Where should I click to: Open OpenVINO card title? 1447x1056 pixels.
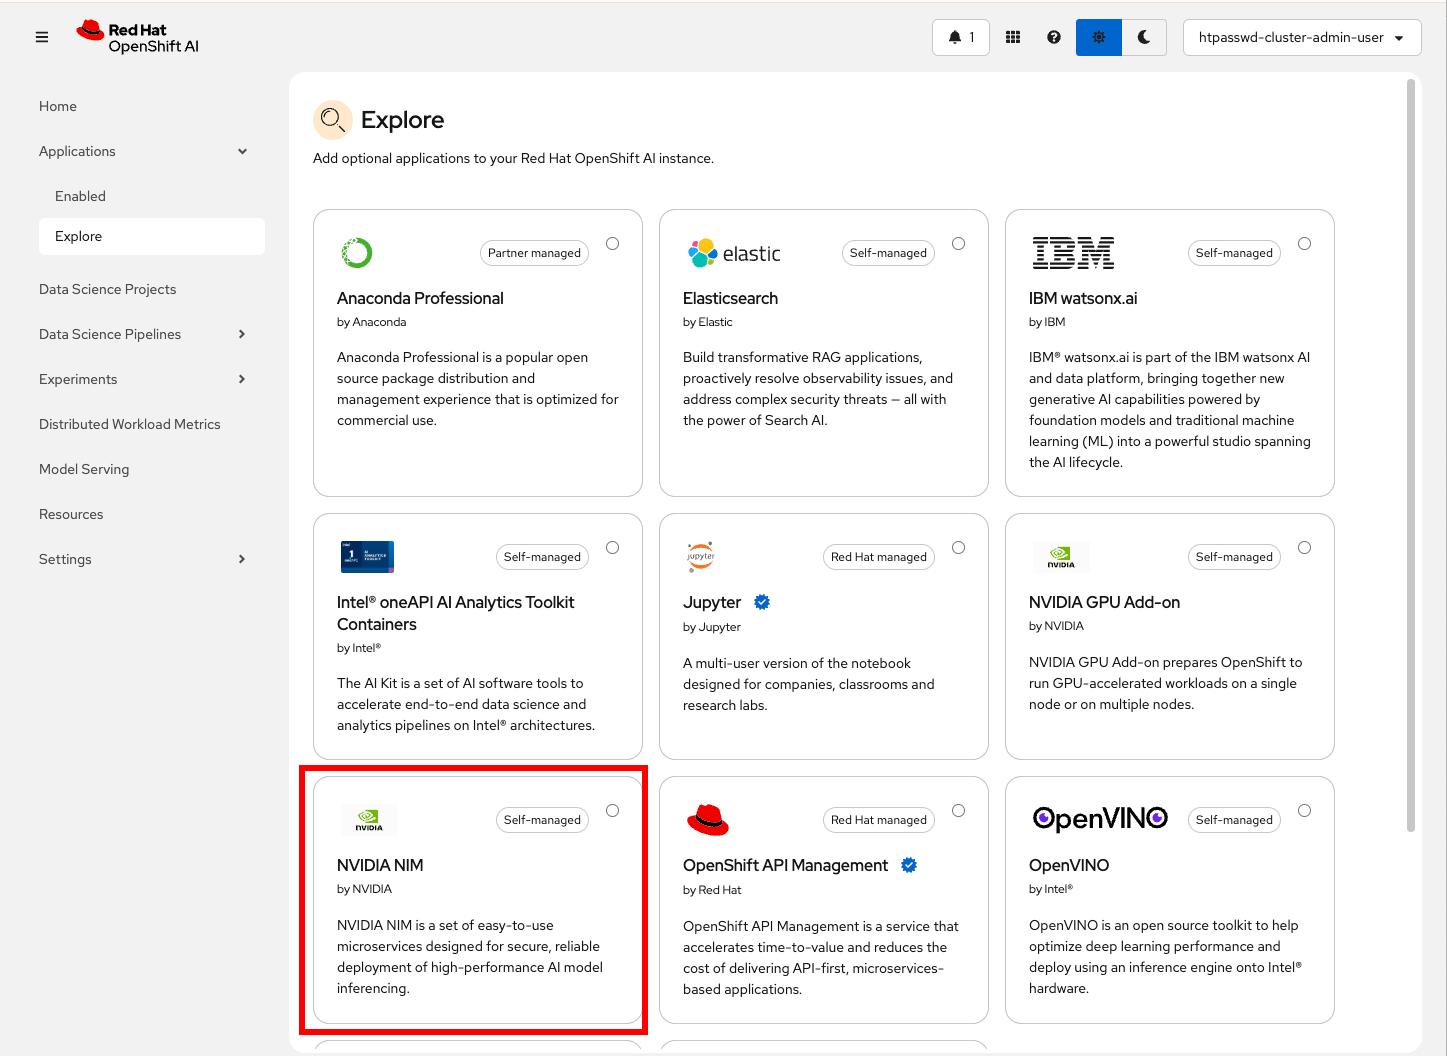1069,865
